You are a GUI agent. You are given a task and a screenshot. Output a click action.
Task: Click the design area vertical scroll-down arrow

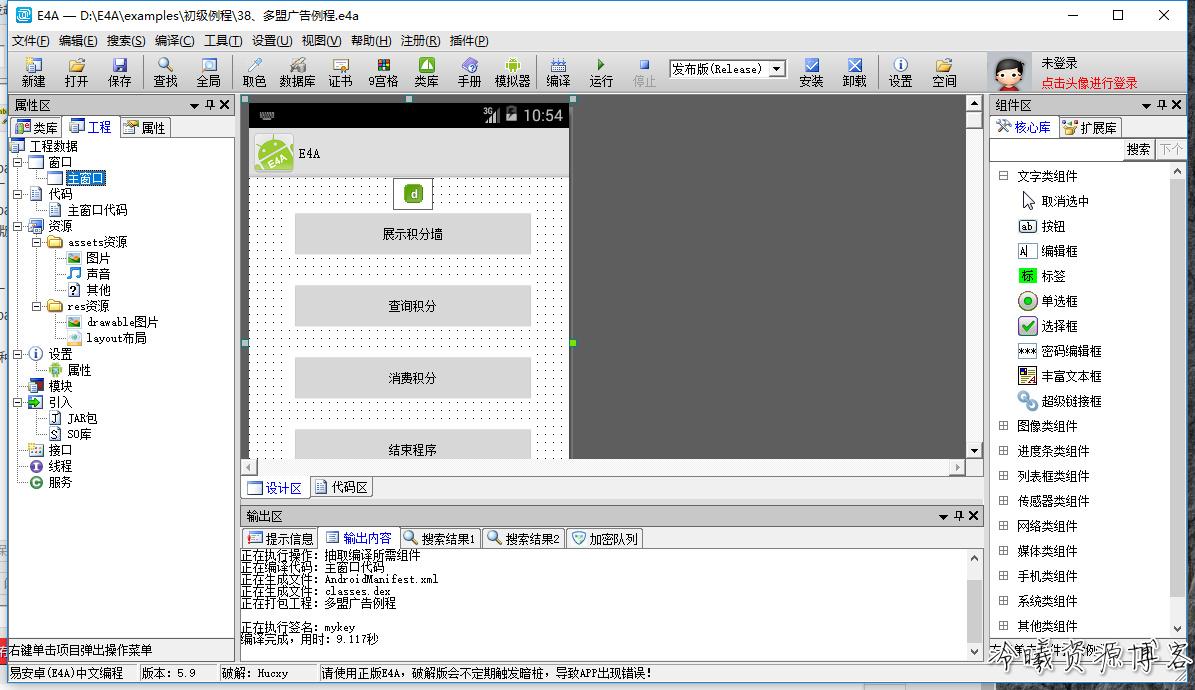(x=974, y=451)
